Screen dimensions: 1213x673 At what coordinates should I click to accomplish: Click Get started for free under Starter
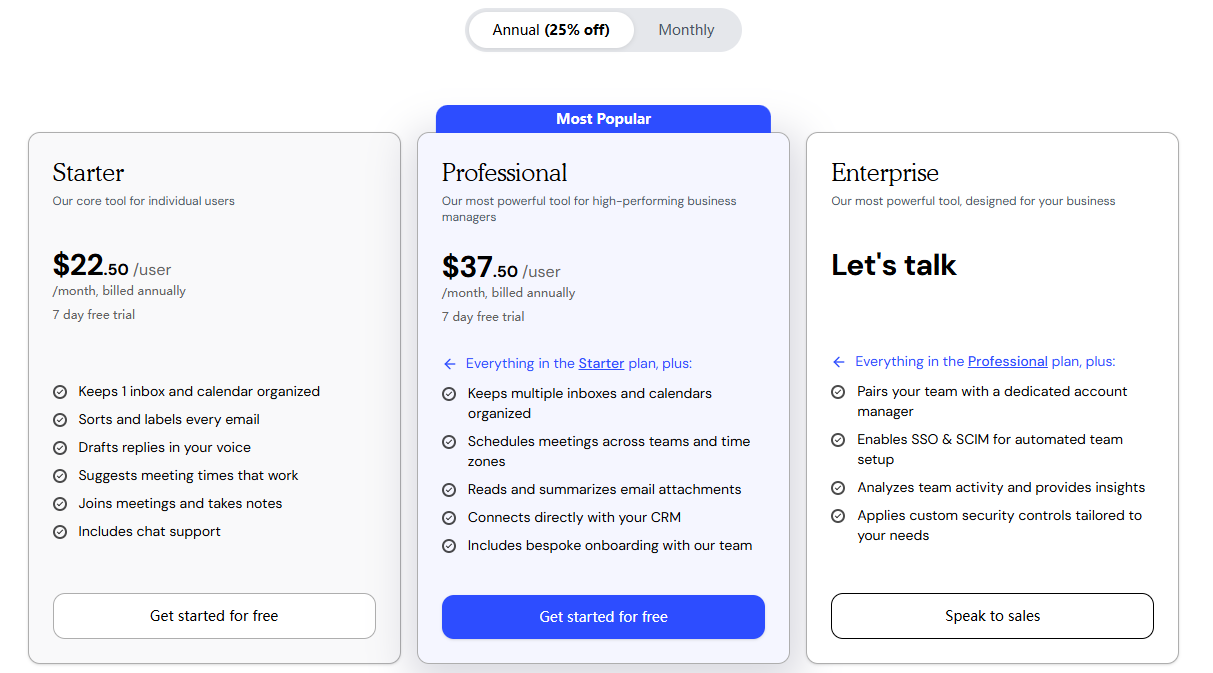click(214, 616)
